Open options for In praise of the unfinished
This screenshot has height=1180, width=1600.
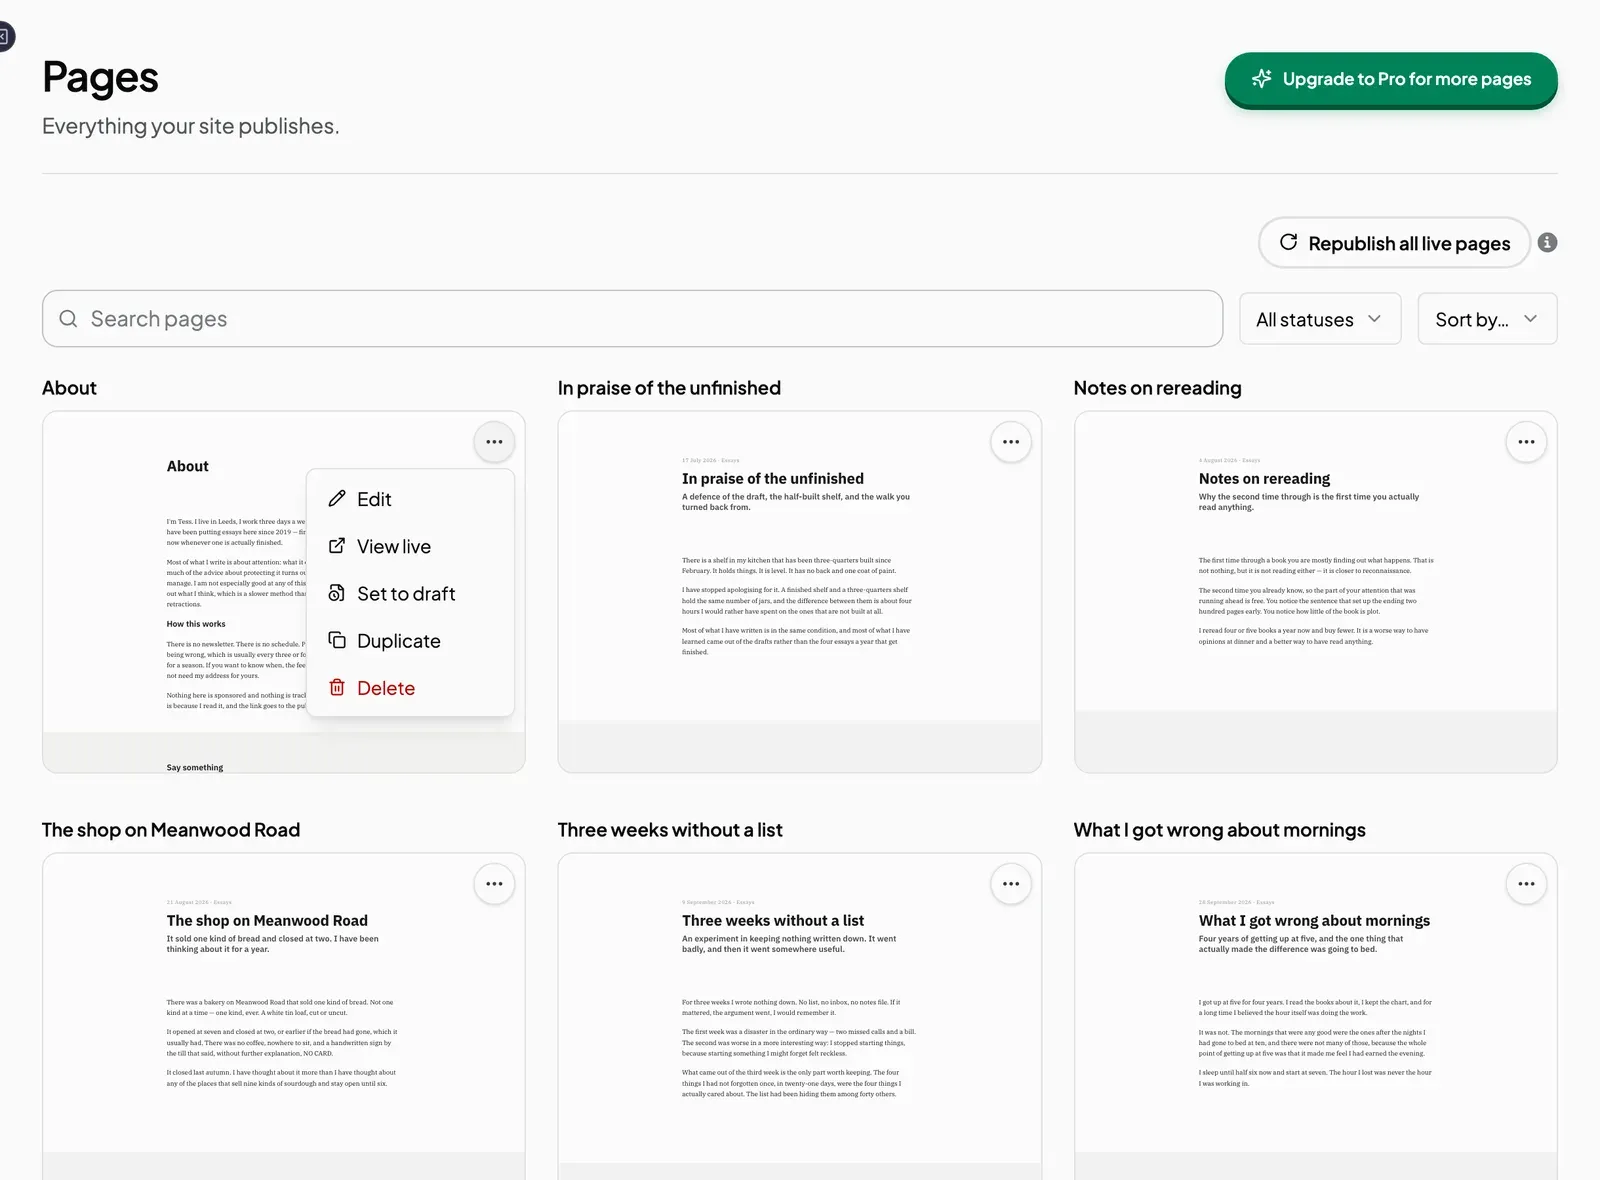point(1011,442)
